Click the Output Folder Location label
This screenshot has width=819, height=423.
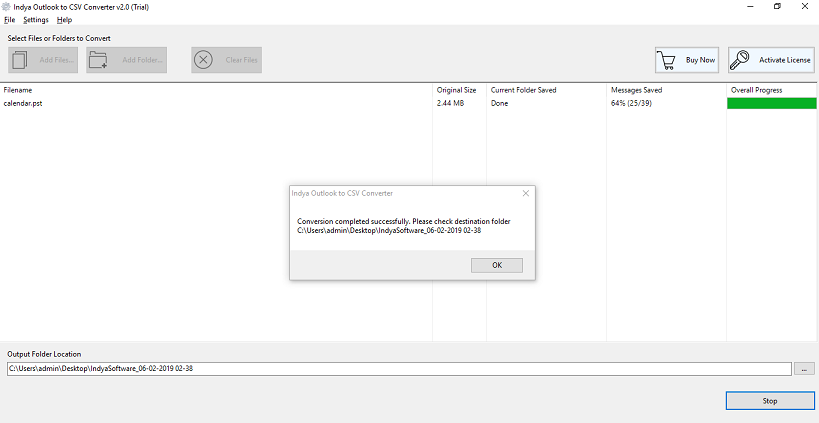coord(44,354)
